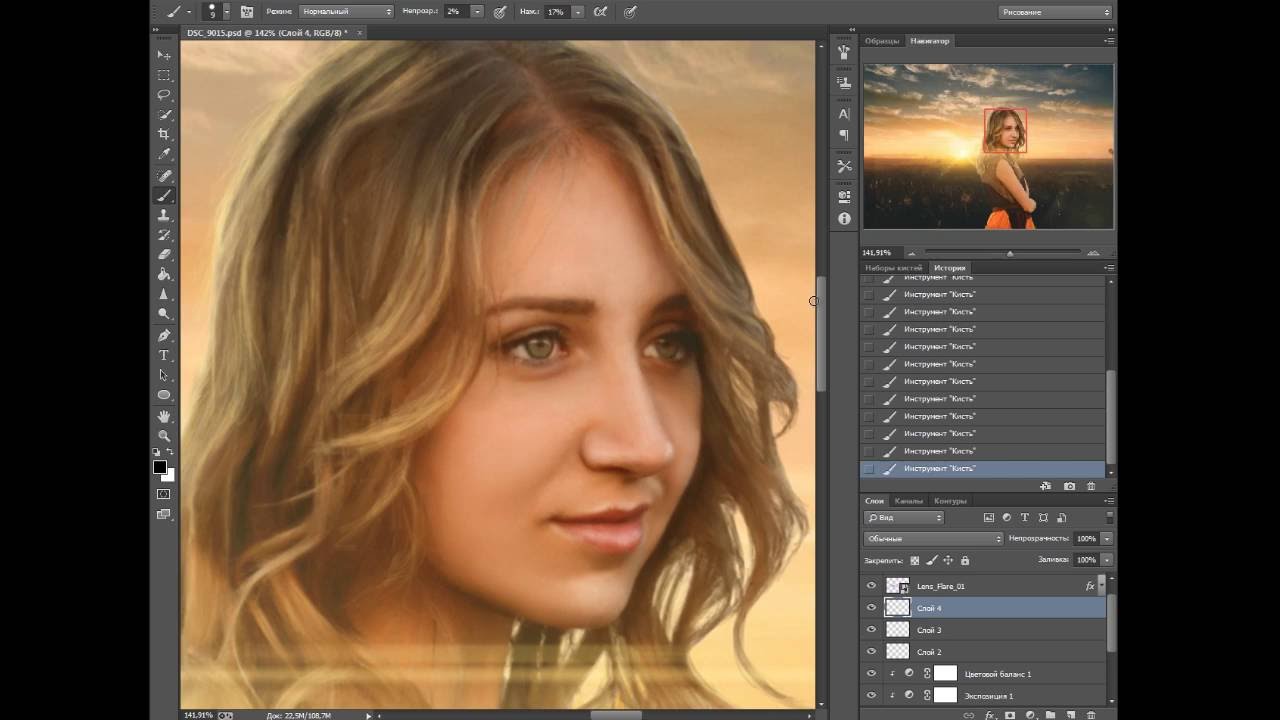Open the brush flow slider dropdown

577,12
